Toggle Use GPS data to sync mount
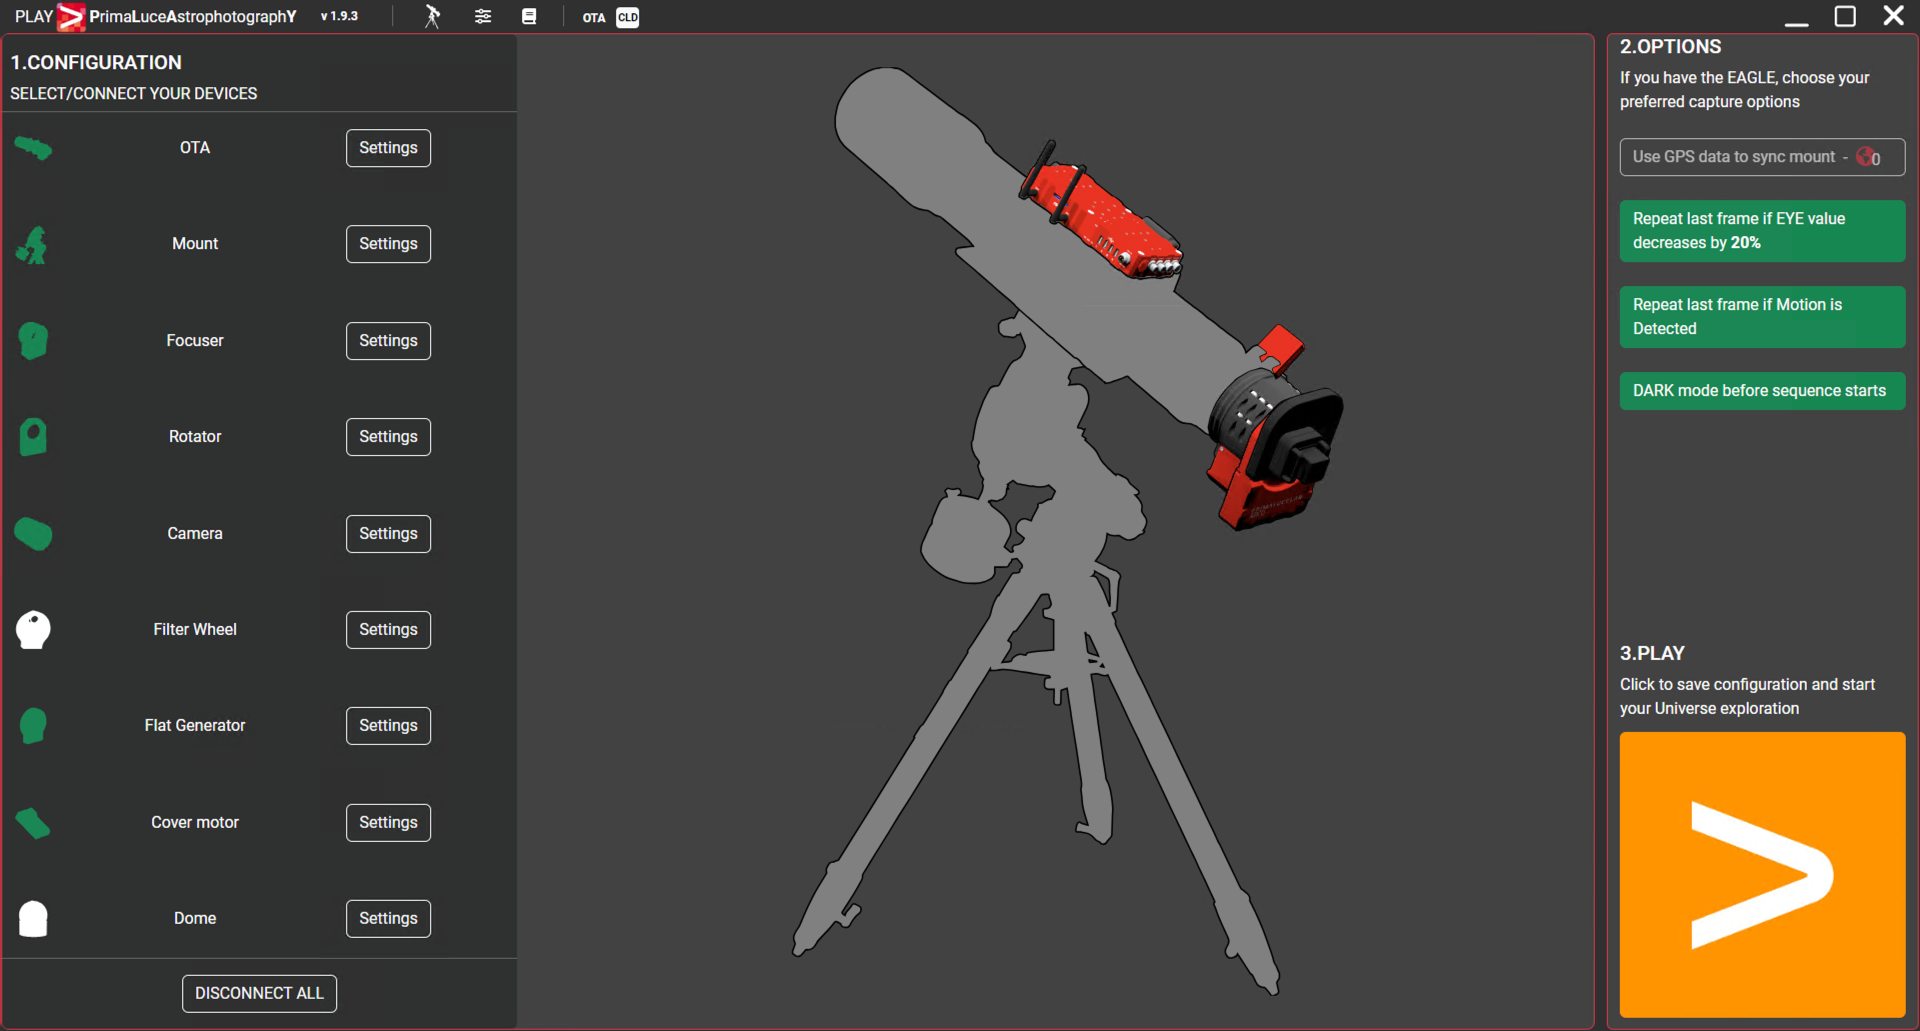Viewport: 1920px width, 1031px height. (1762, 157)
